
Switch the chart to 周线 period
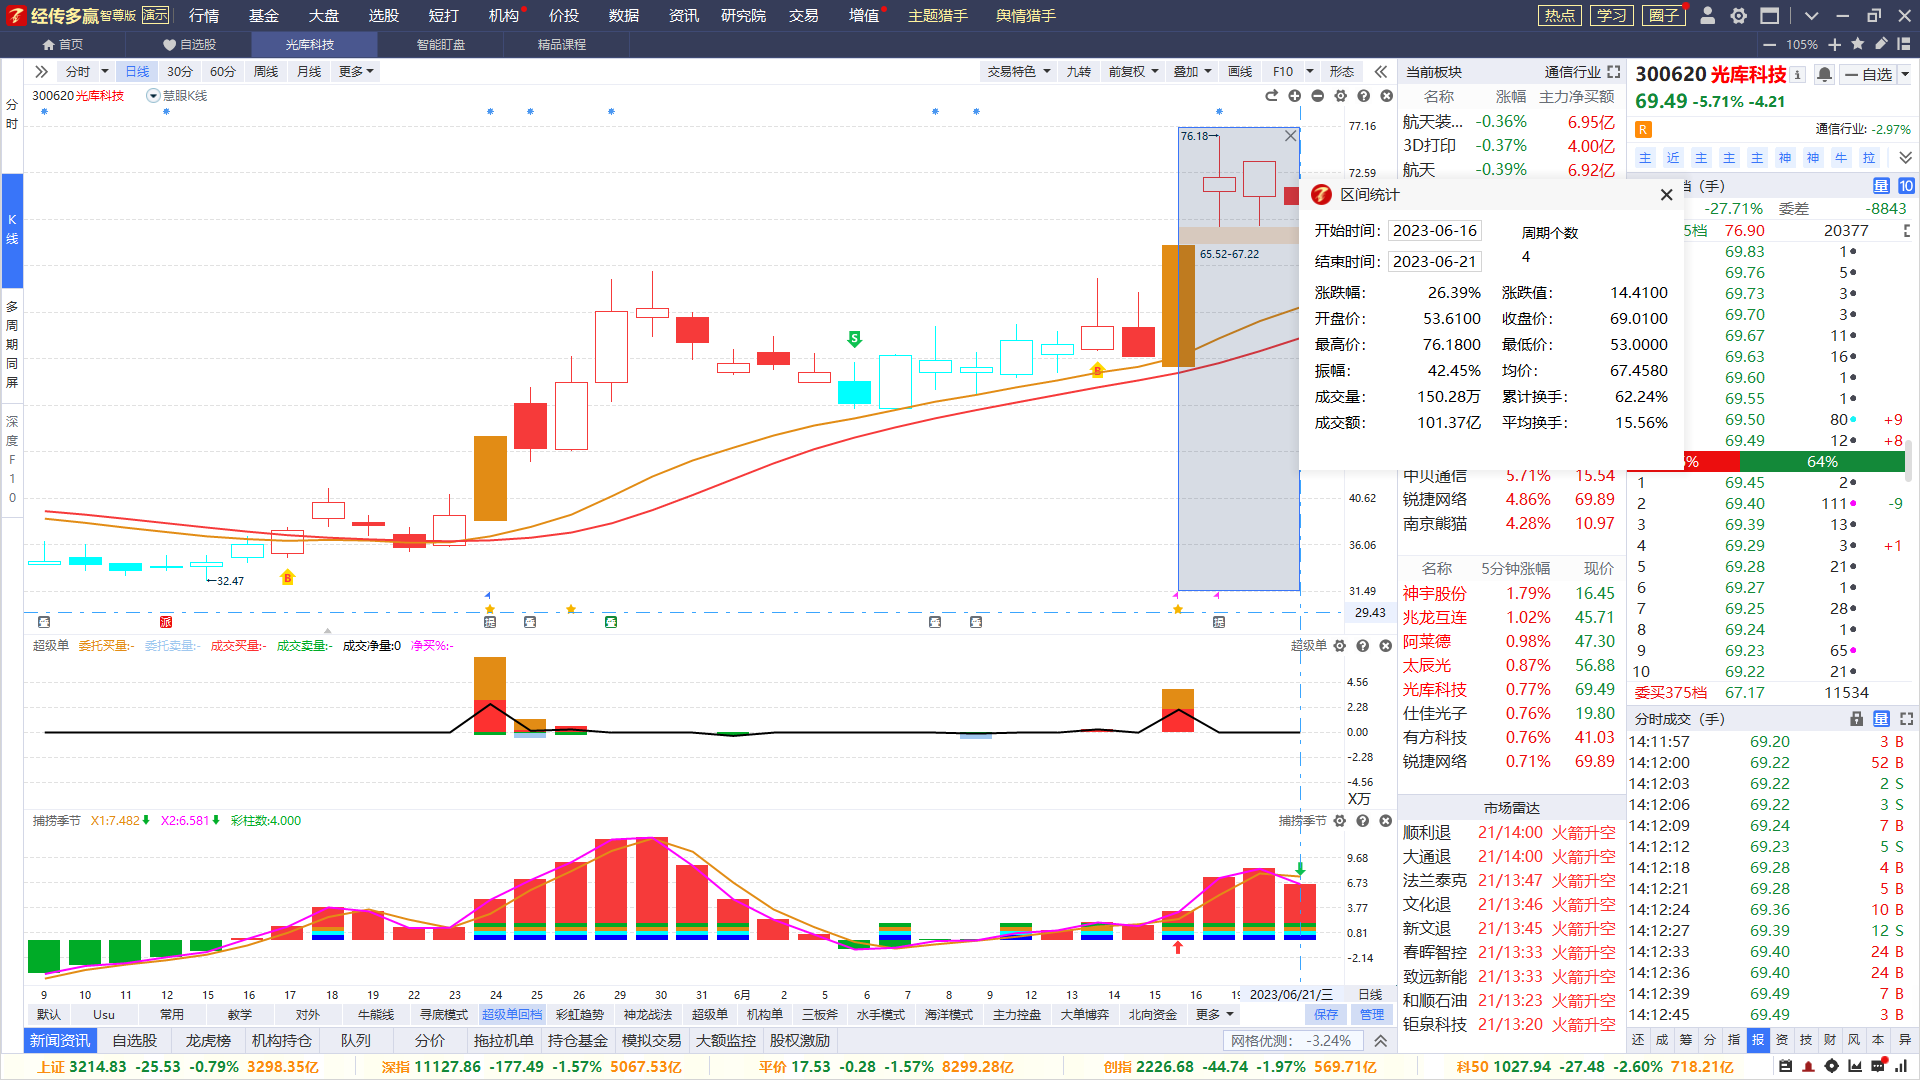click(x=266, y=72)
